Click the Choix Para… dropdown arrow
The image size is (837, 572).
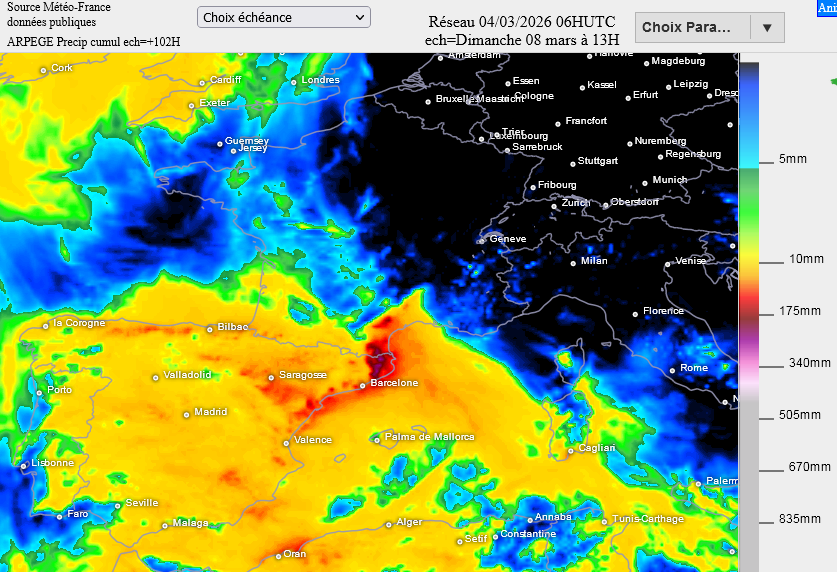coord(767,27)
